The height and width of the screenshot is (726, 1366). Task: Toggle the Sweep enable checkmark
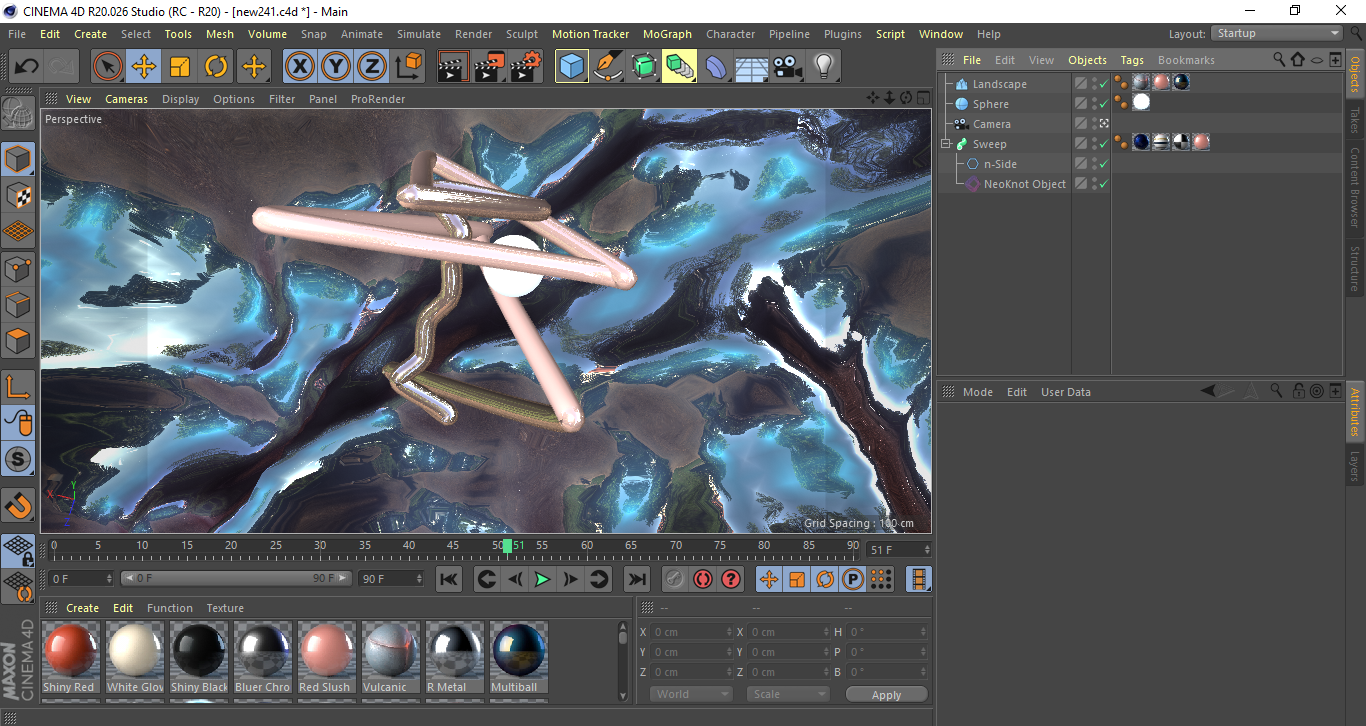[x=1103, y=144]
